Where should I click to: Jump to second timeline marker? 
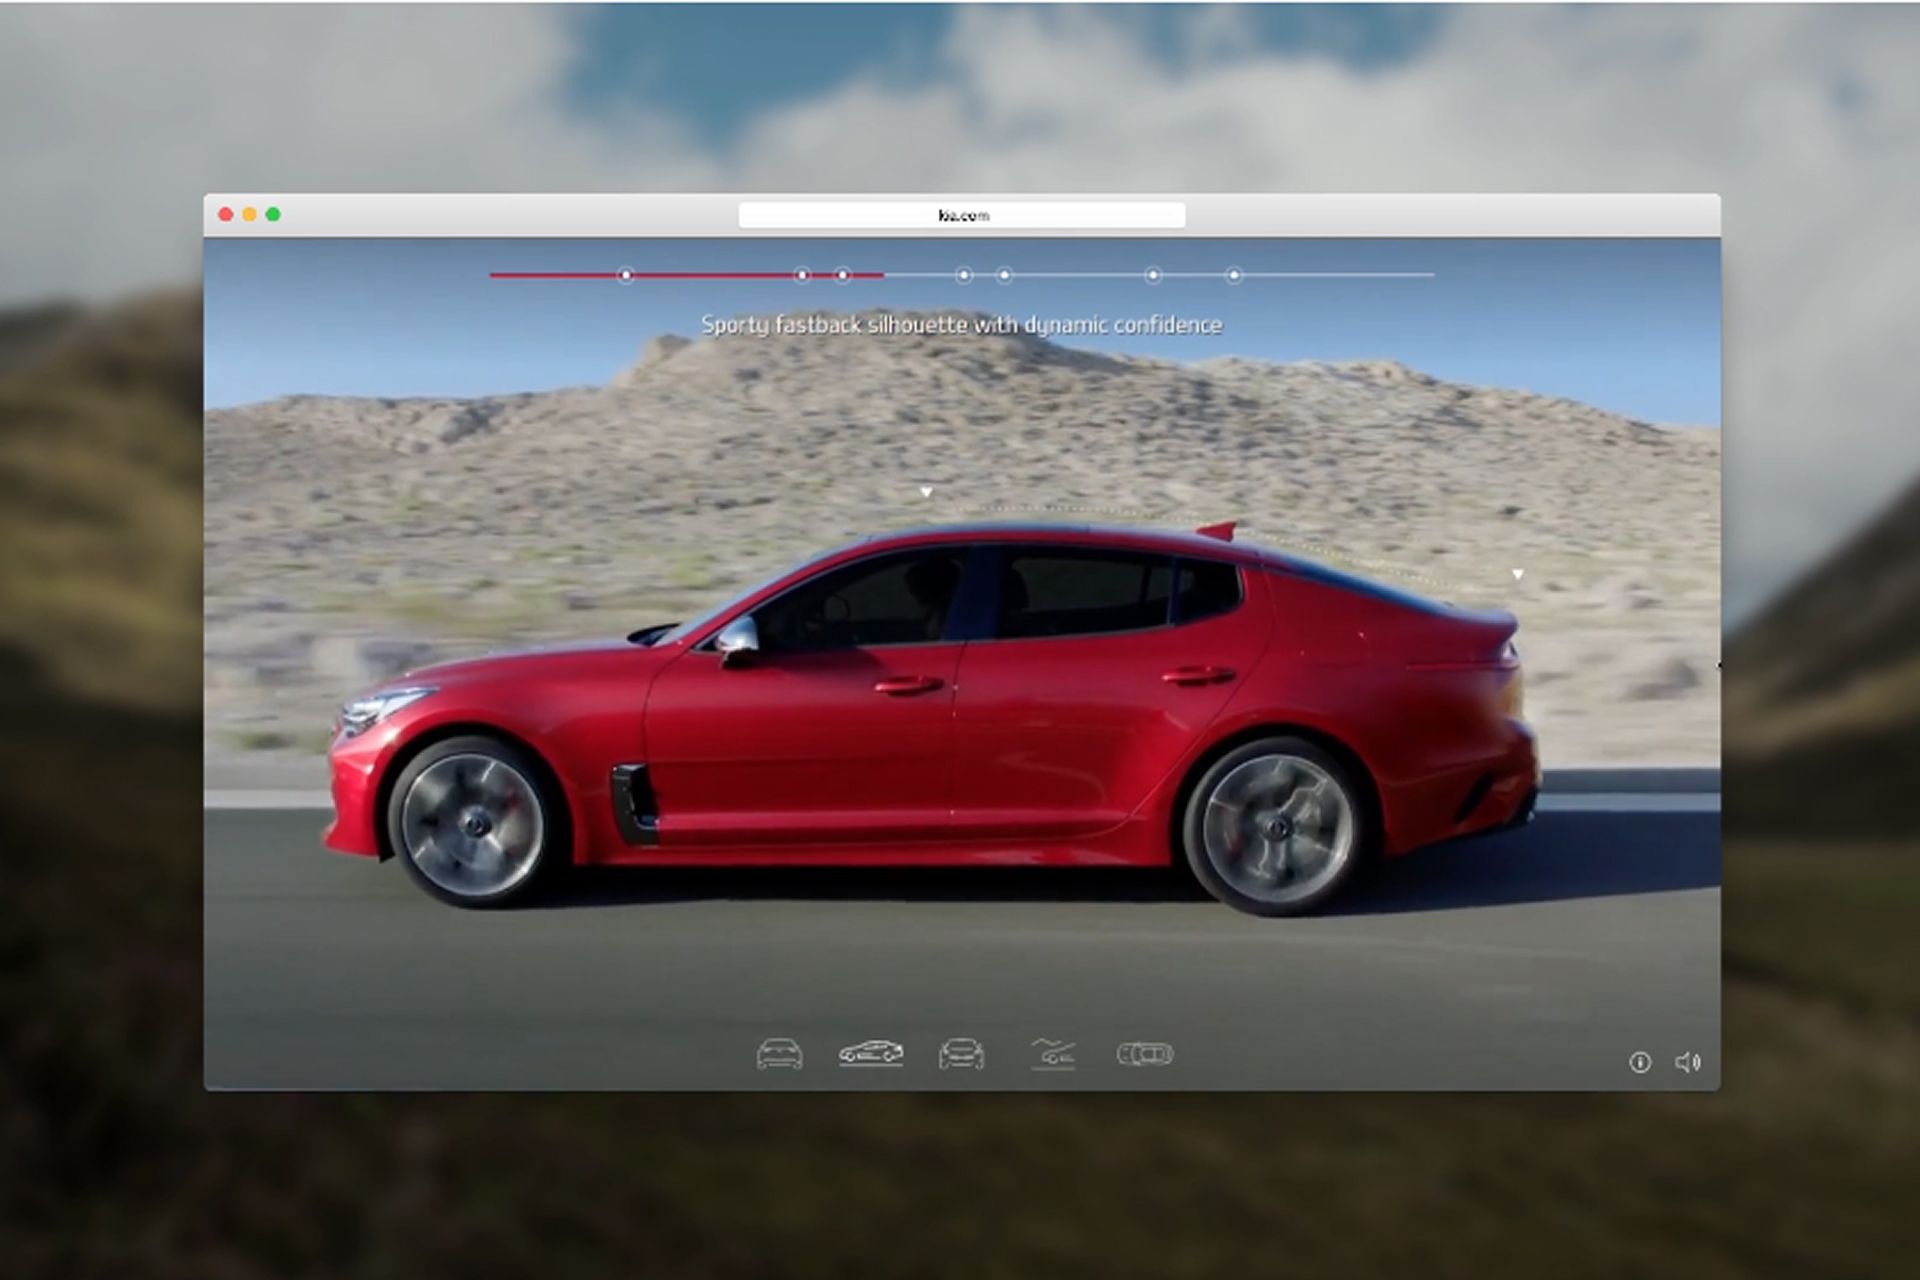point(802,275)
